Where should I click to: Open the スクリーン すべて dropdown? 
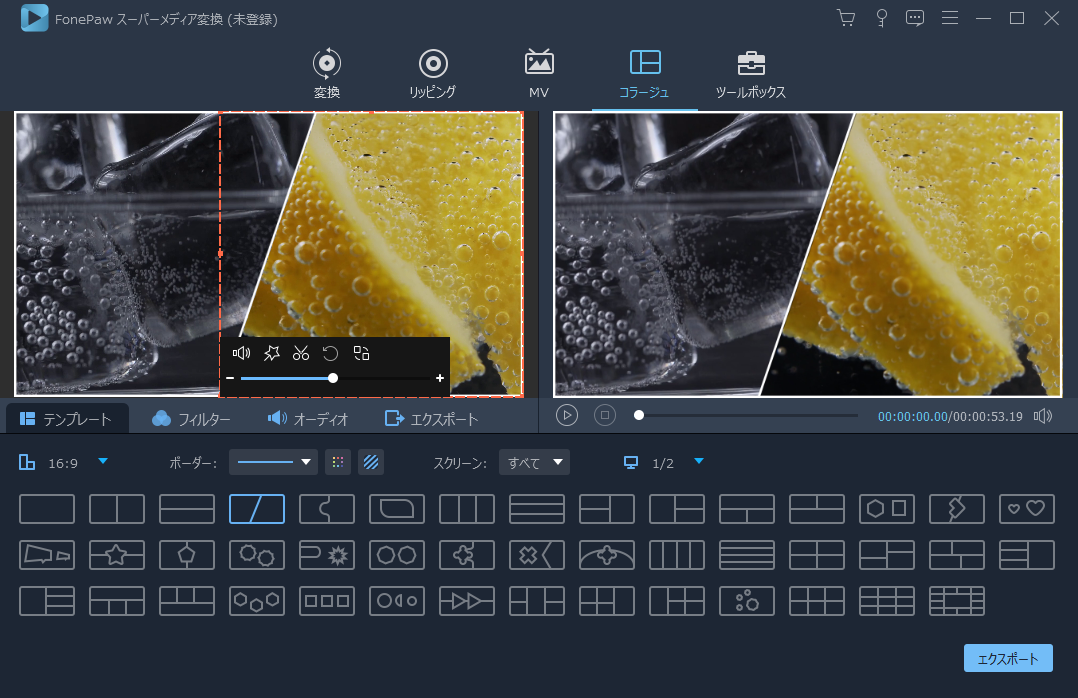[534, 462]
